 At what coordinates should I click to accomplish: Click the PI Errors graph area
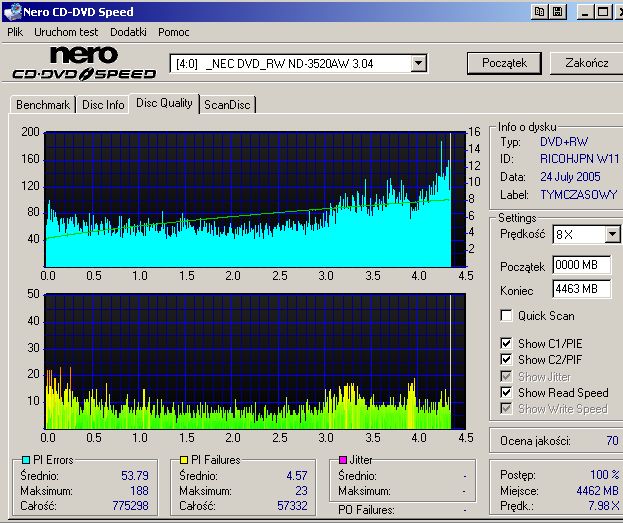(x=255, y=199)
